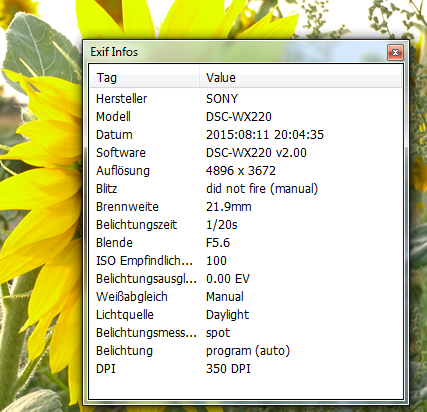This screenshot has height=412, width=427.
Task: Select the Datum row
Action: tap(246, 135)
